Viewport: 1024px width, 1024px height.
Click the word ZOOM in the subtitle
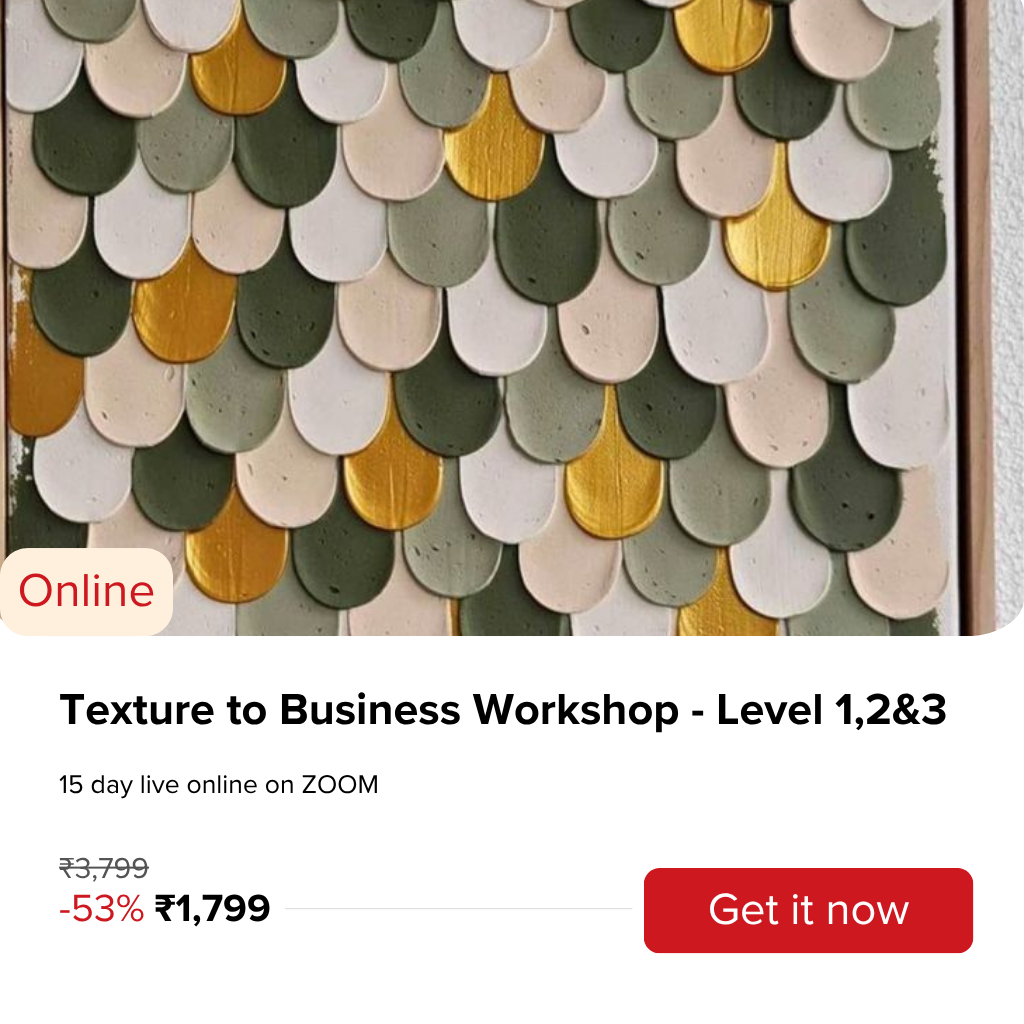(340, 785)
